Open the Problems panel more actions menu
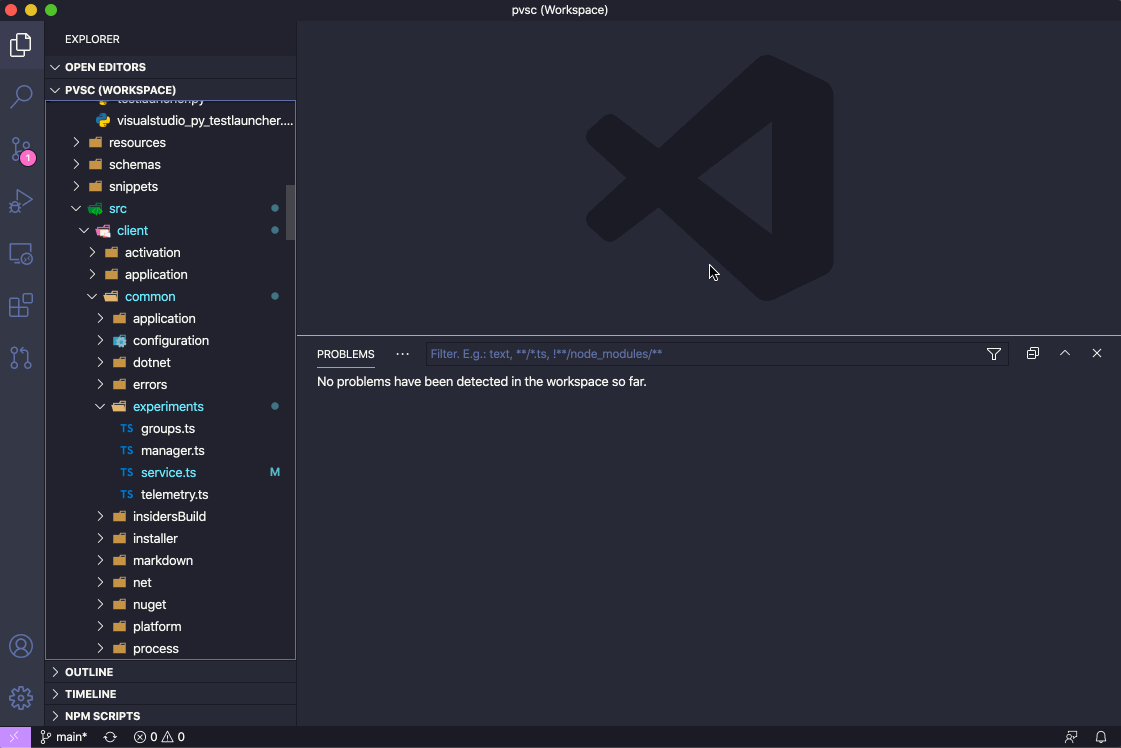 tap(403, 354)
